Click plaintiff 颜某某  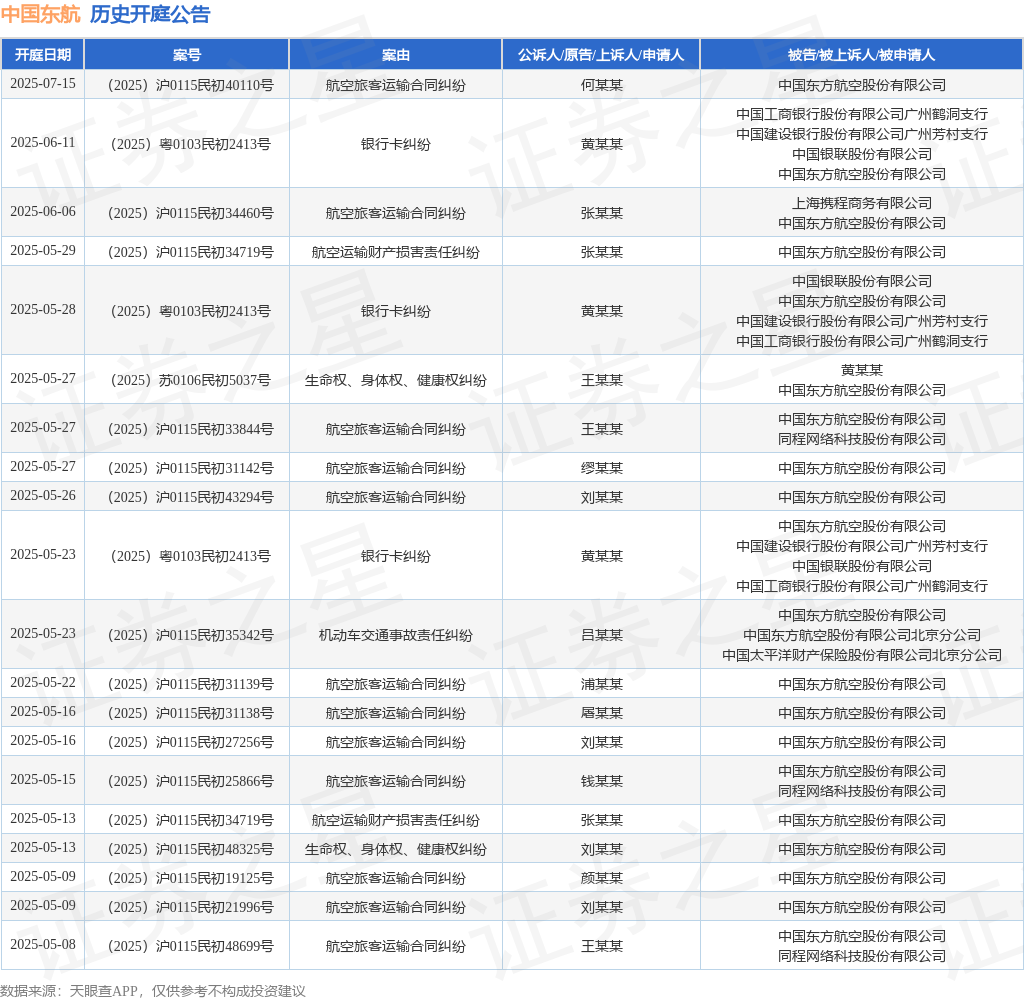(x=601, y=879)
